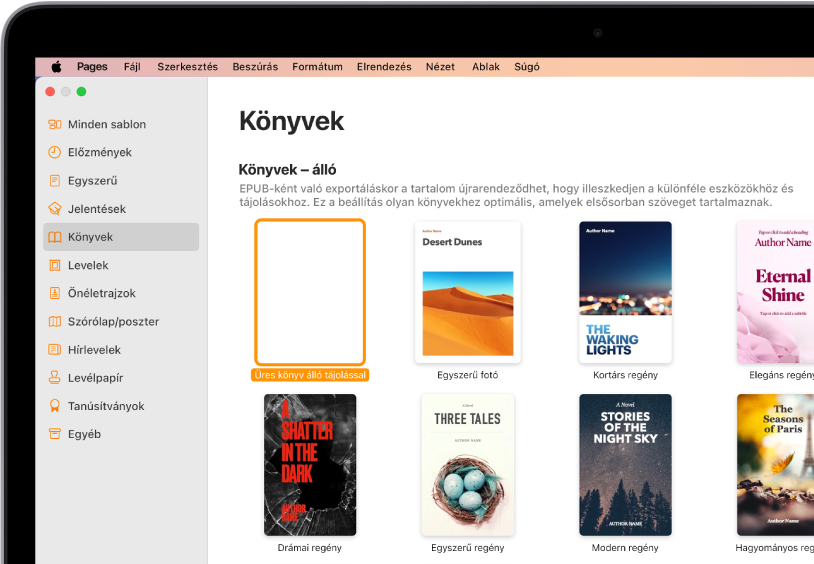Click the Levélpapír stamp icon
The width and height of the screenshot is (814, 564).
(55, 378)
